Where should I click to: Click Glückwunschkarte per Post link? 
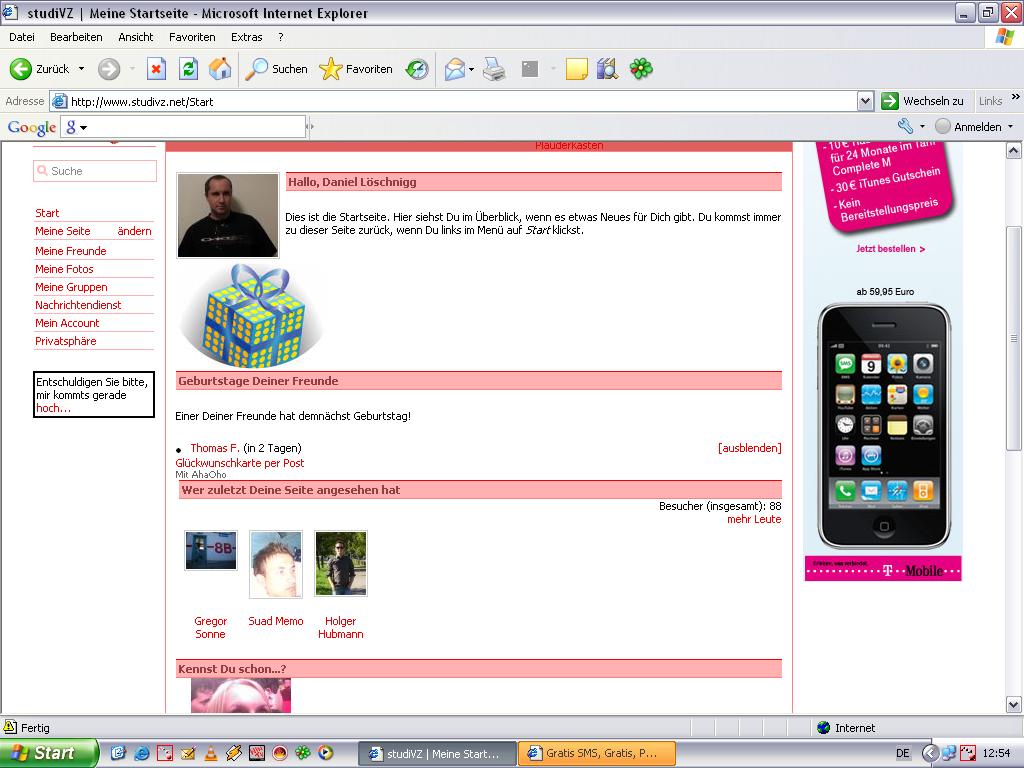240,463
